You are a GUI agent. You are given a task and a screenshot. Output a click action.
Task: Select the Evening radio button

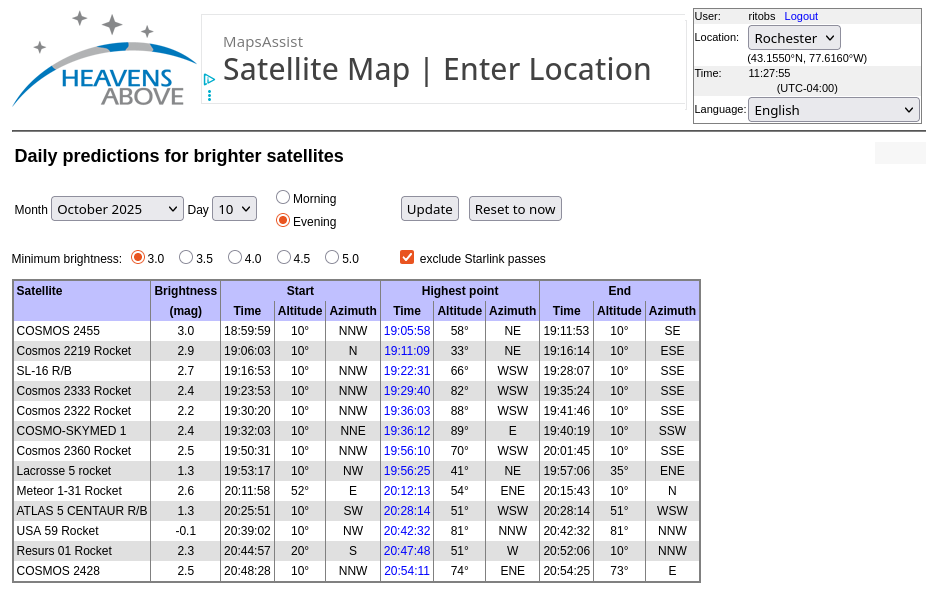(283, 220)
